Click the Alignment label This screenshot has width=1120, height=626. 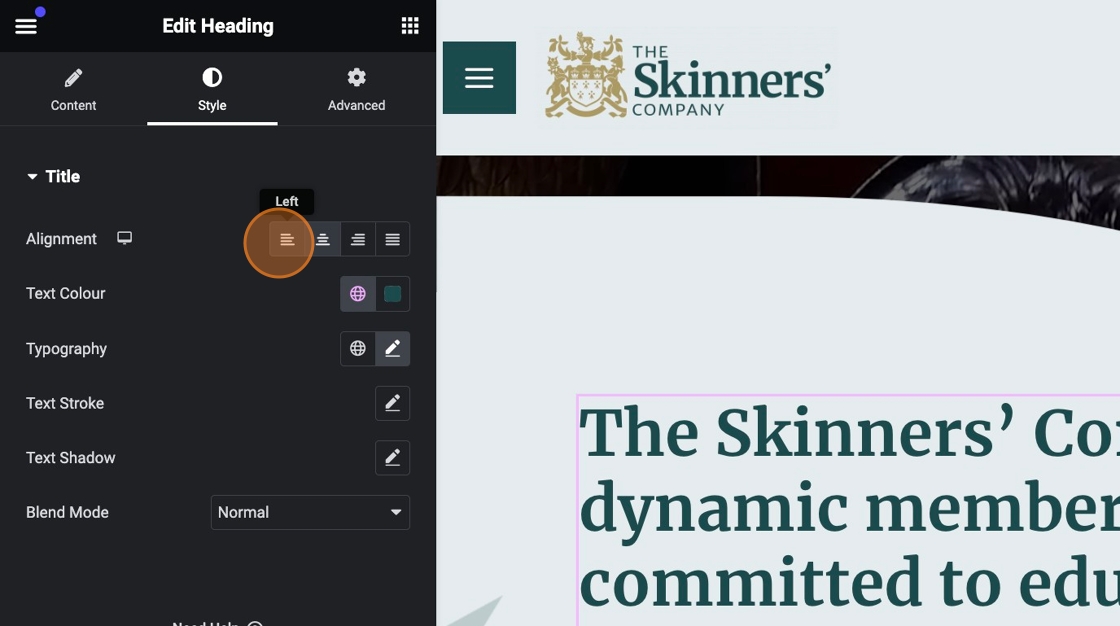(61, 239)
